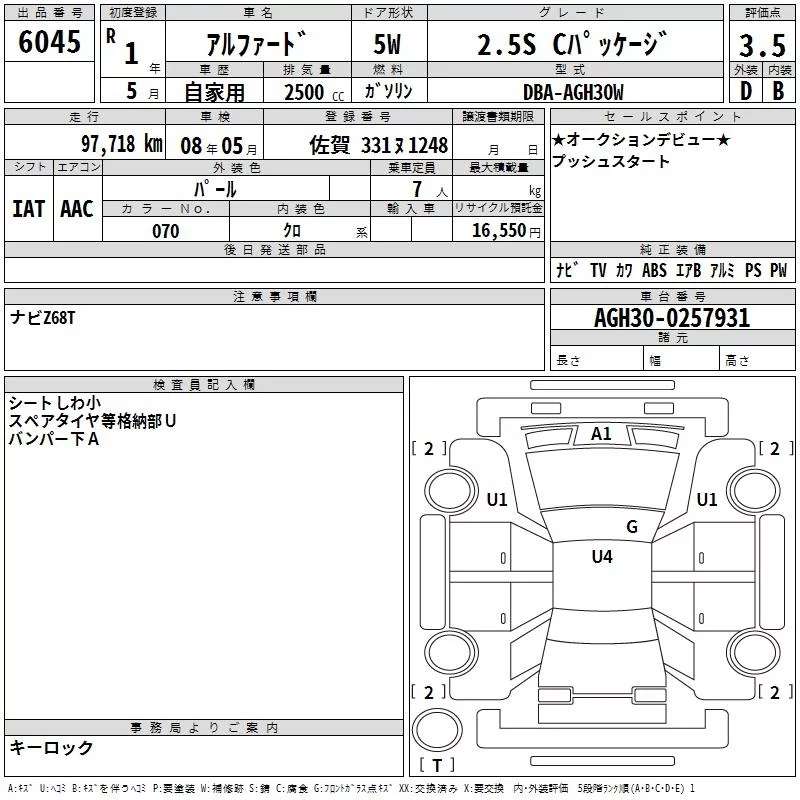Select model code DBA-AGH30W
The image size is (800, 800).
click(x=573, y=92)
